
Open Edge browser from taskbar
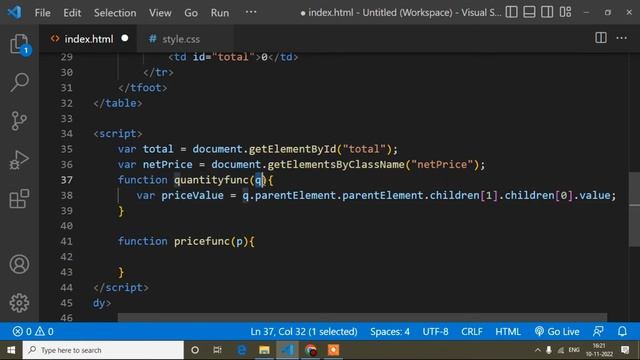(242, 350)
